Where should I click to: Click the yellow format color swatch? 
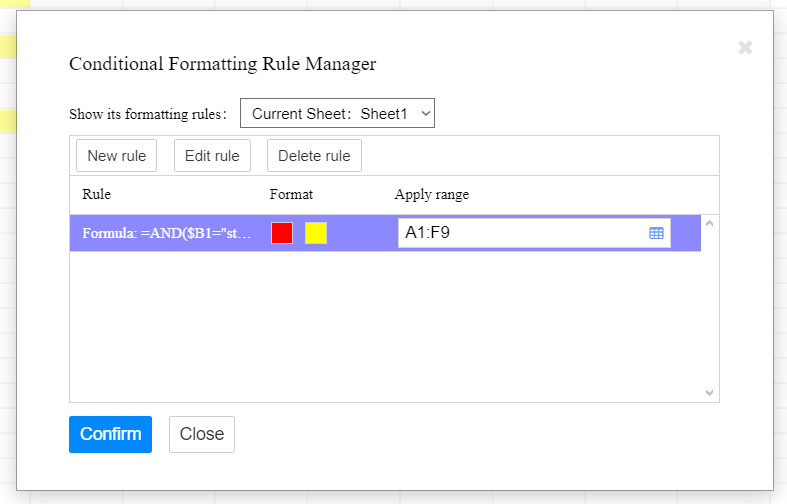[x=316, y=233]
